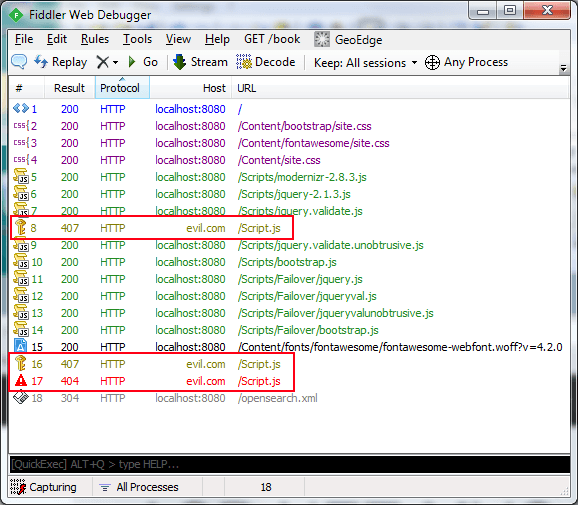Click the QuickExec command input box
Image resolution: width=578 pixels, height=505 pixels.
point(289,464)
